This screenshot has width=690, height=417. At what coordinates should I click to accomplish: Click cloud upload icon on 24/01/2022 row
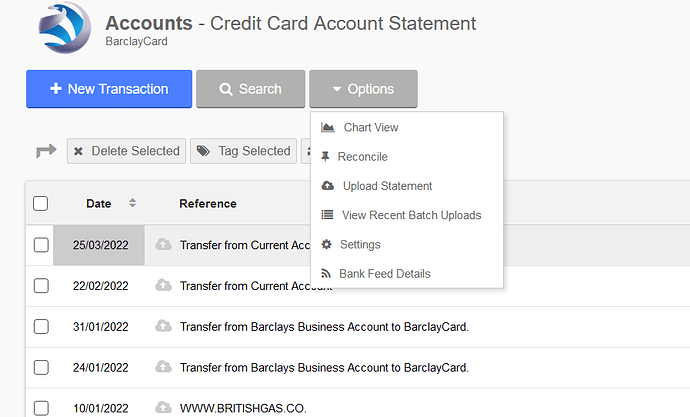click(163, 366)
